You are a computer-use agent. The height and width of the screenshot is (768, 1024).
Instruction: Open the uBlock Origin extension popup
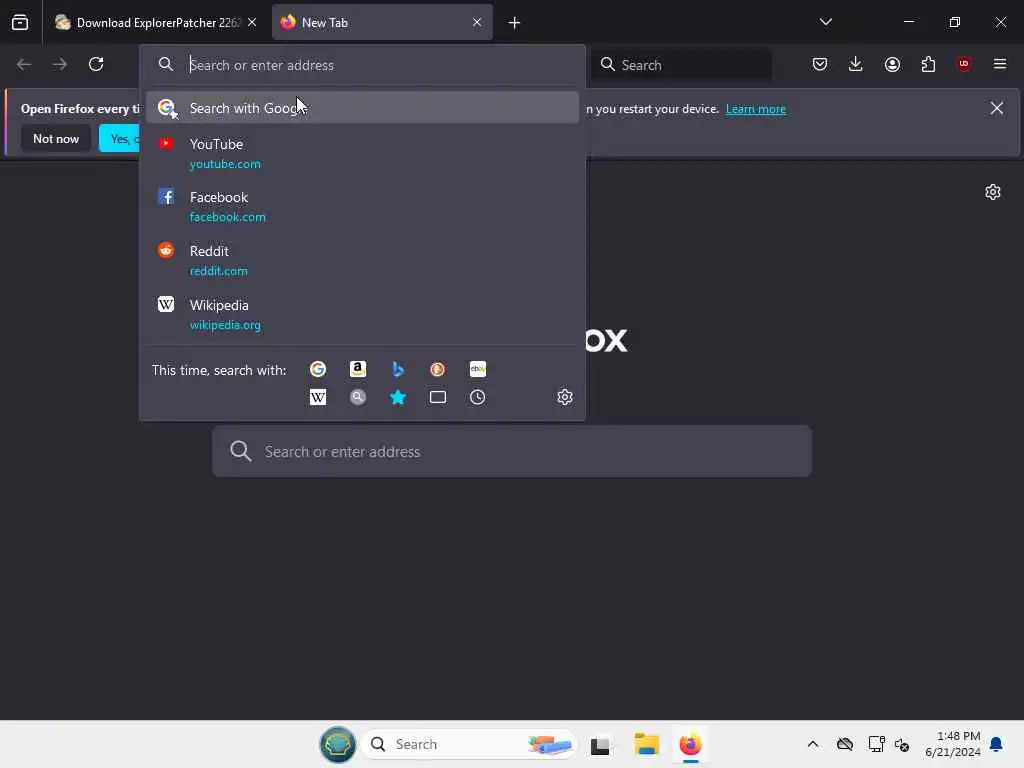964,64
